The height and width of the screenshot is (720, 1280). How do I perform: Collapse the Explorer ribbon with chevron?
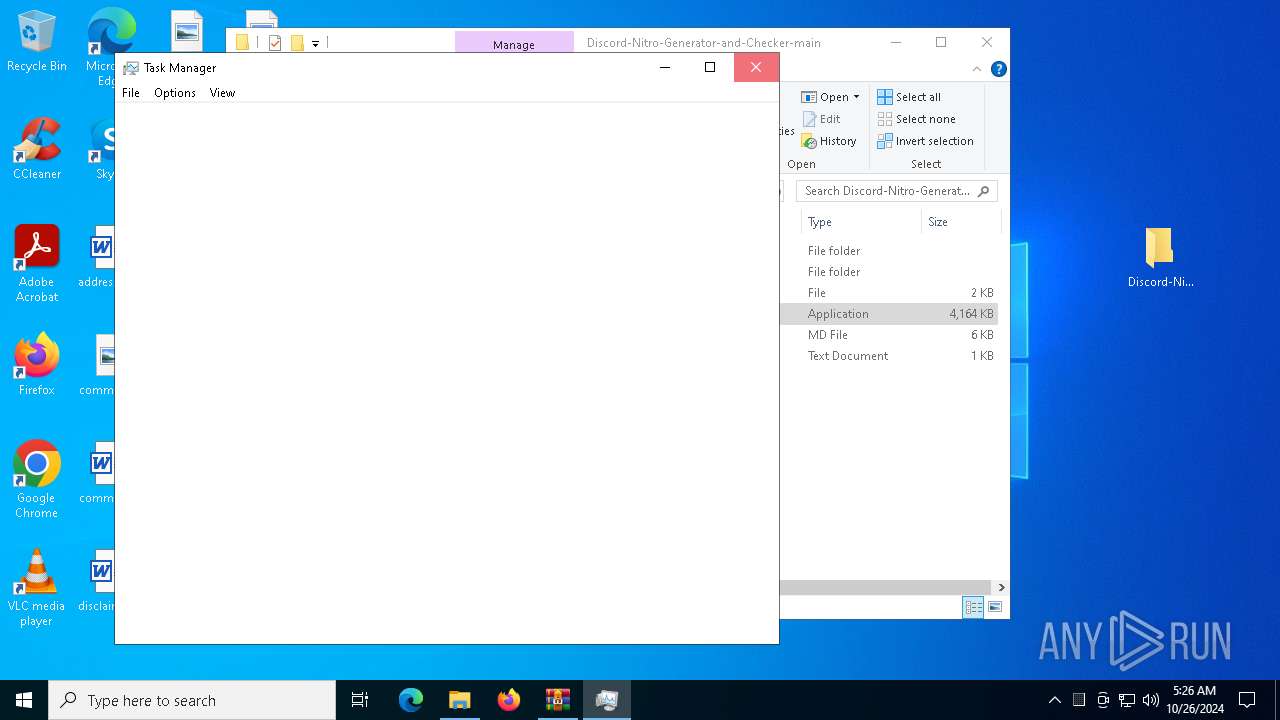pyautogui.click(x=977, y=69)
